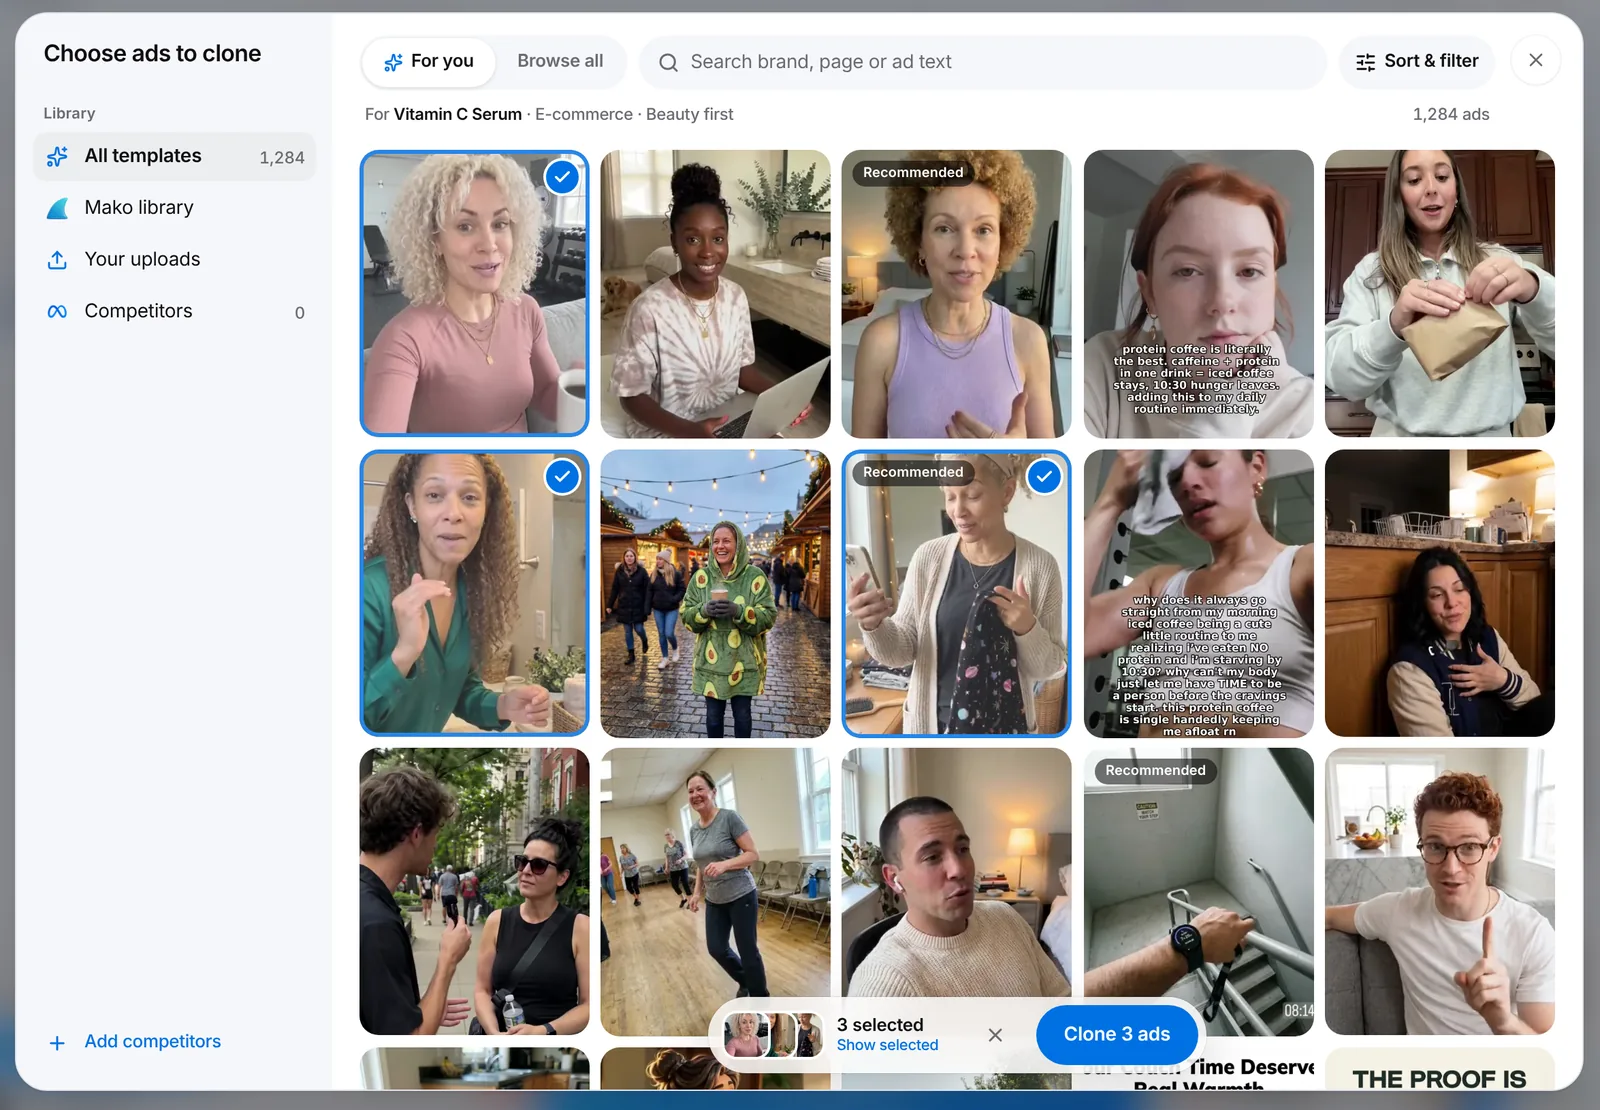Image resolution: width=1600 pixels, height=1110 pixels.
Task: Select the redhead protein coffee caption ad
Action: pyautogui.click(x=1198, y=294)
